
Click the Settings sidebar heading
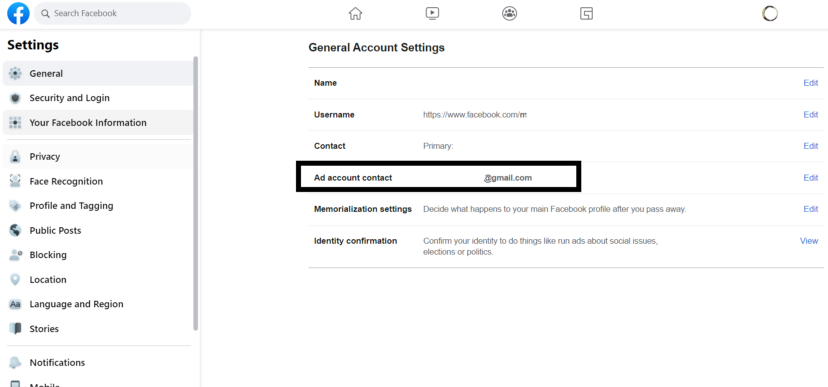click(33, 45)
